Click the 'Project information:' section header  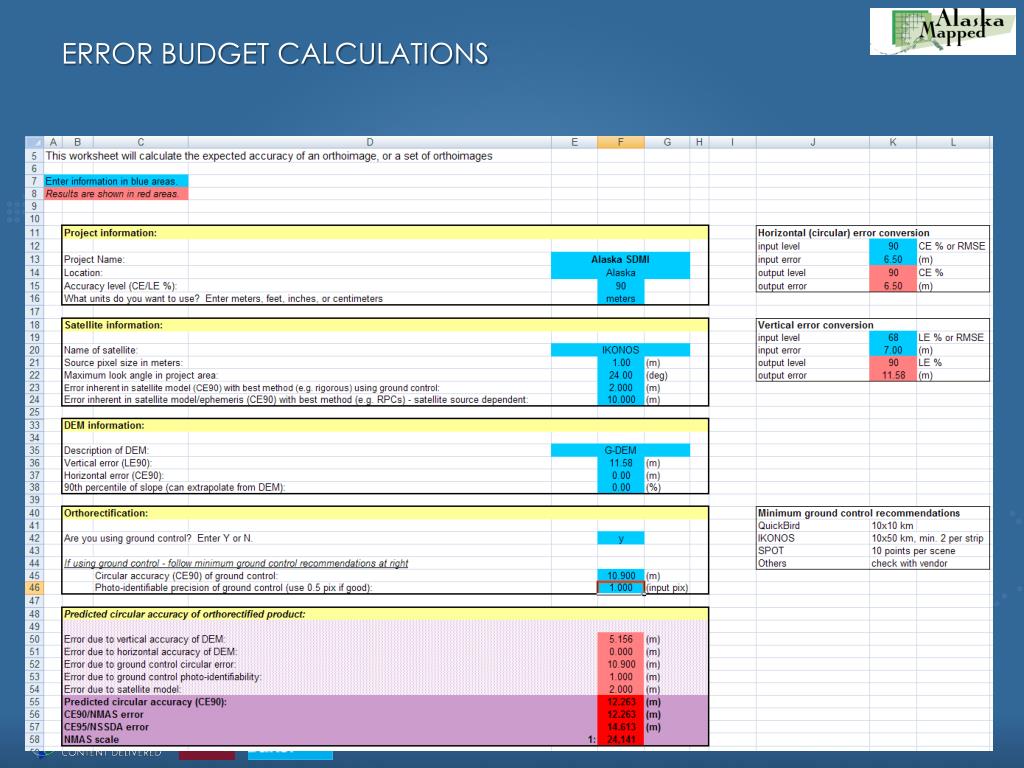click(x=385, y=232)
